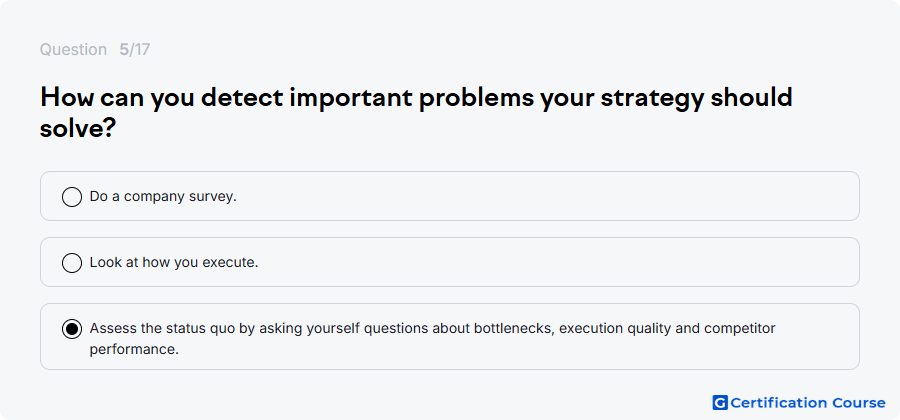
Task: Click the "Assess the status quo" answer text
Action: (432, 339)
